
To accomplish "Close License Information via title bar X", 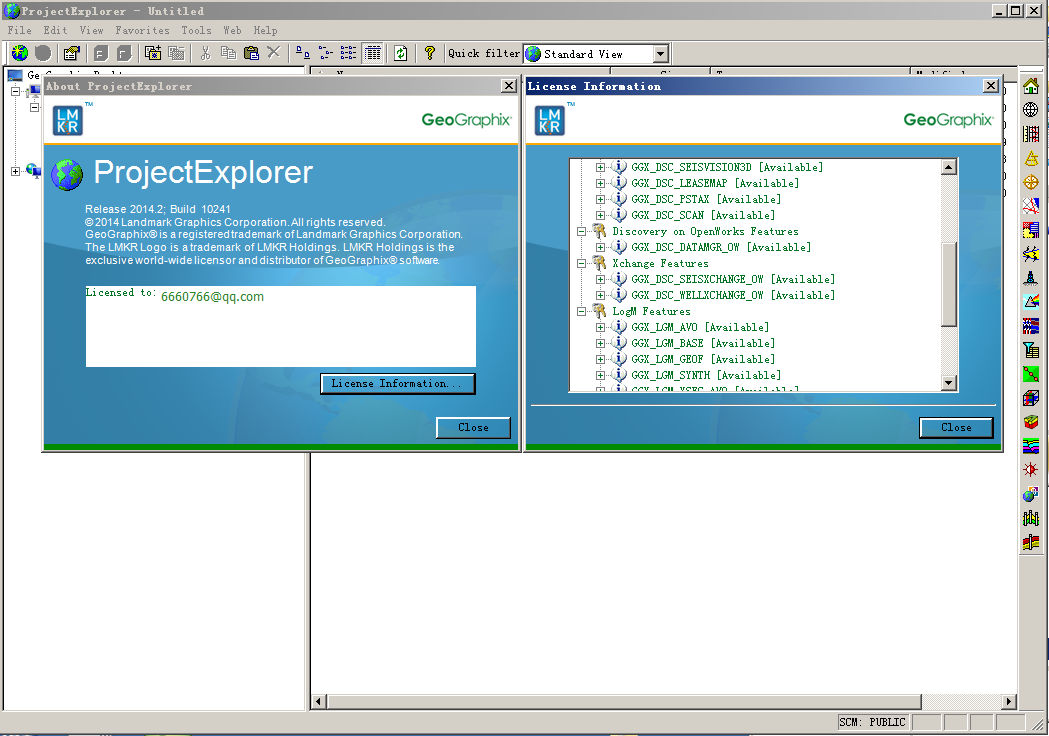I will coord(991,86).
